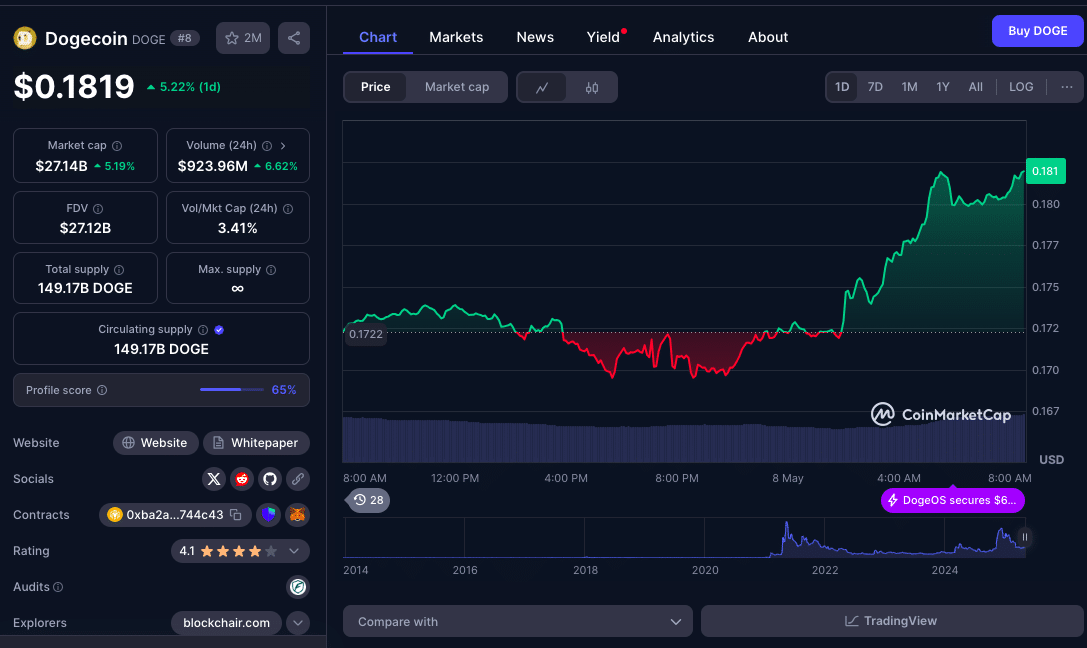
Task: Click verified badge by Circulating supply
Action: click(x=219, y=330)
